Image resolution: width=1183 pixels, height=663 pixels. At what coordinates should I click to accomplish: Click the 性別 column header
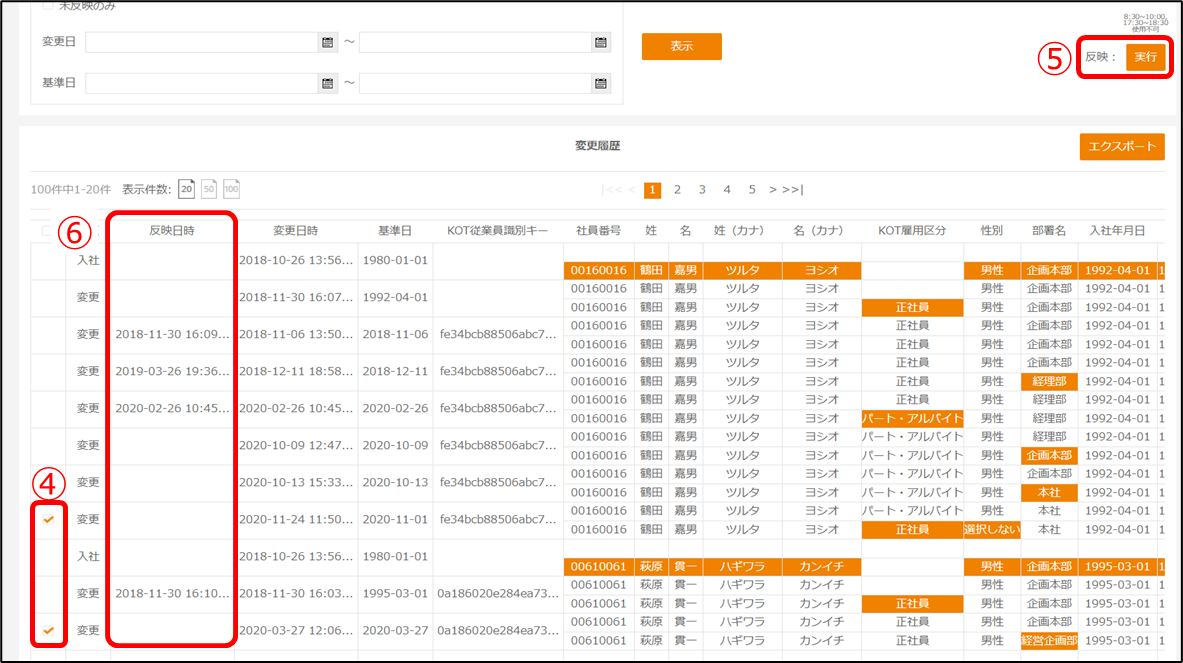991,231
